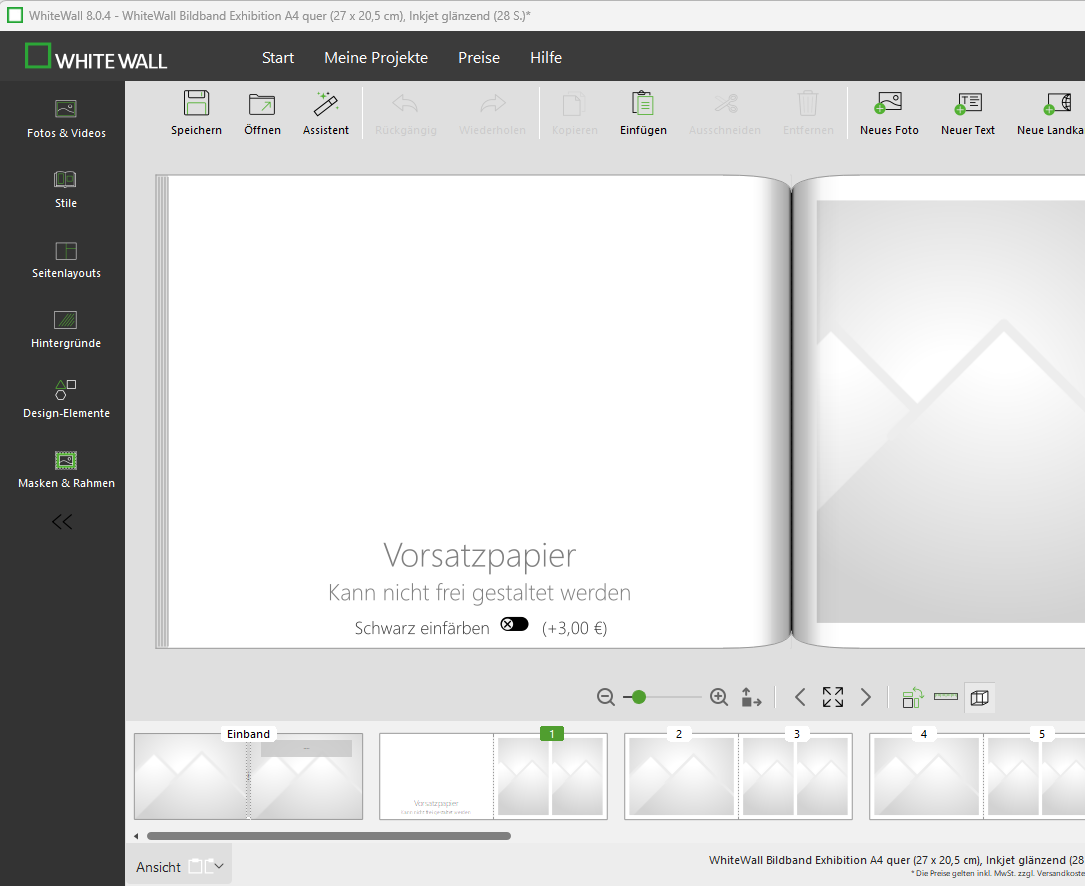Screen dimensions: 1085x886
Task: Zoom in with the plus magnifier
Action: click(x=719, y=697)
